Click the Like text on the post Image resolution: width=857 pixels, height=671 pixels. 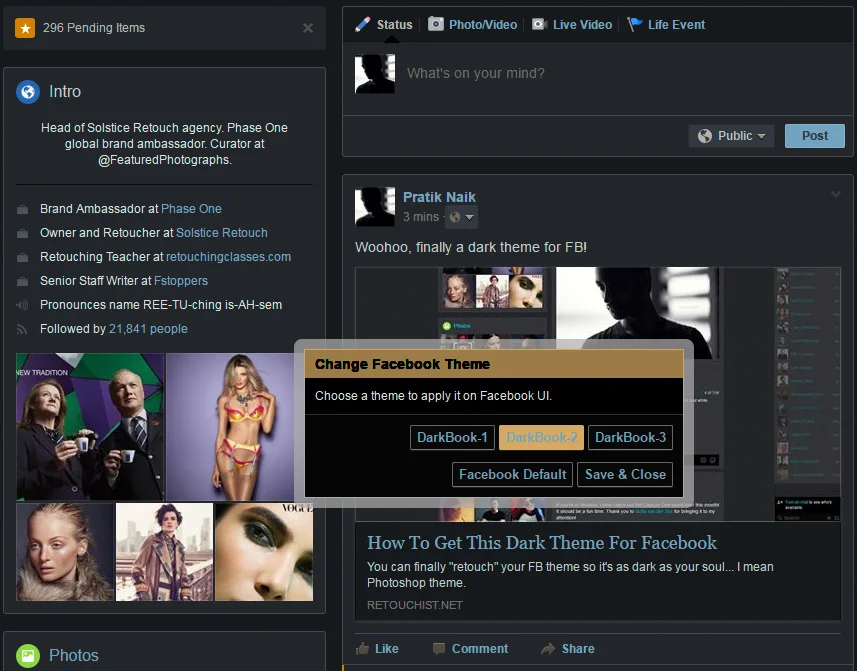pyautogui.click(x=387, y=649)
